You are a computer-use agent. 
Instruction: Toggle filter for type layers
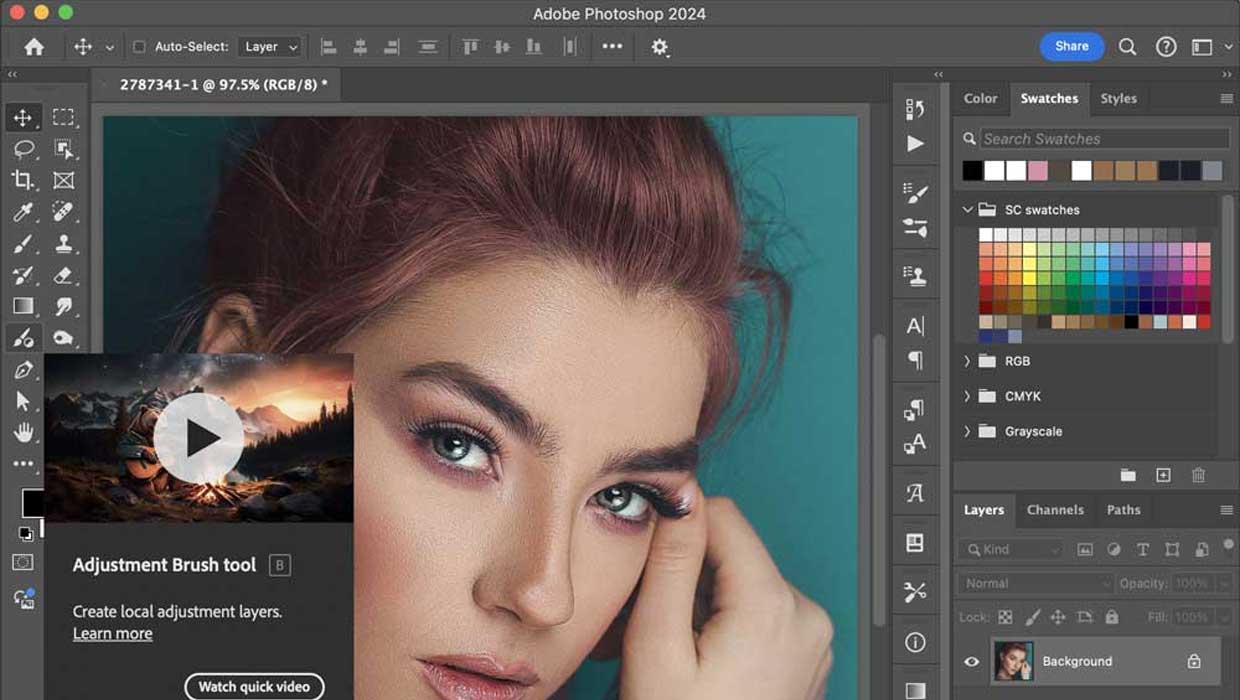tap(1143, 549)
